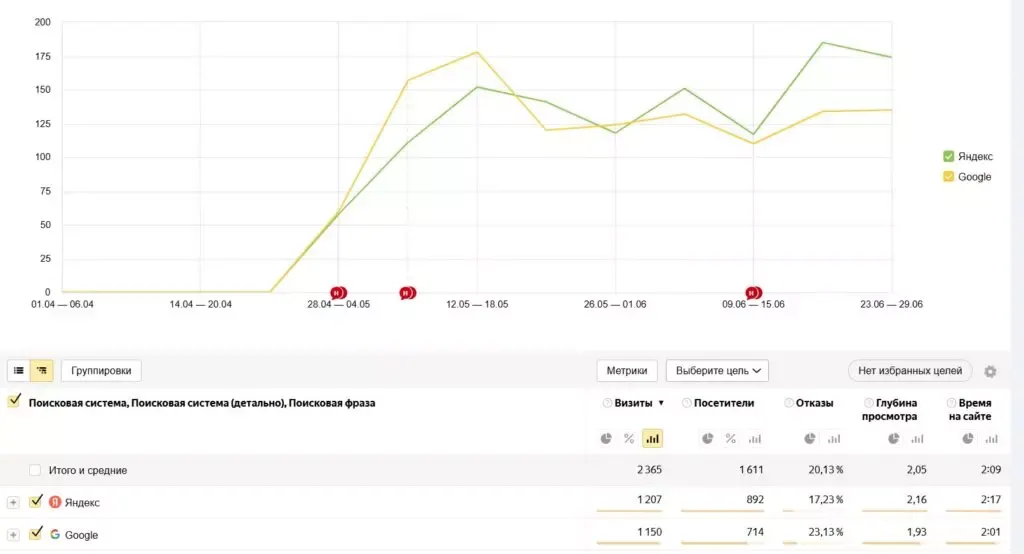Select bar chart mode under Посетители

click(x=754, y=438)
